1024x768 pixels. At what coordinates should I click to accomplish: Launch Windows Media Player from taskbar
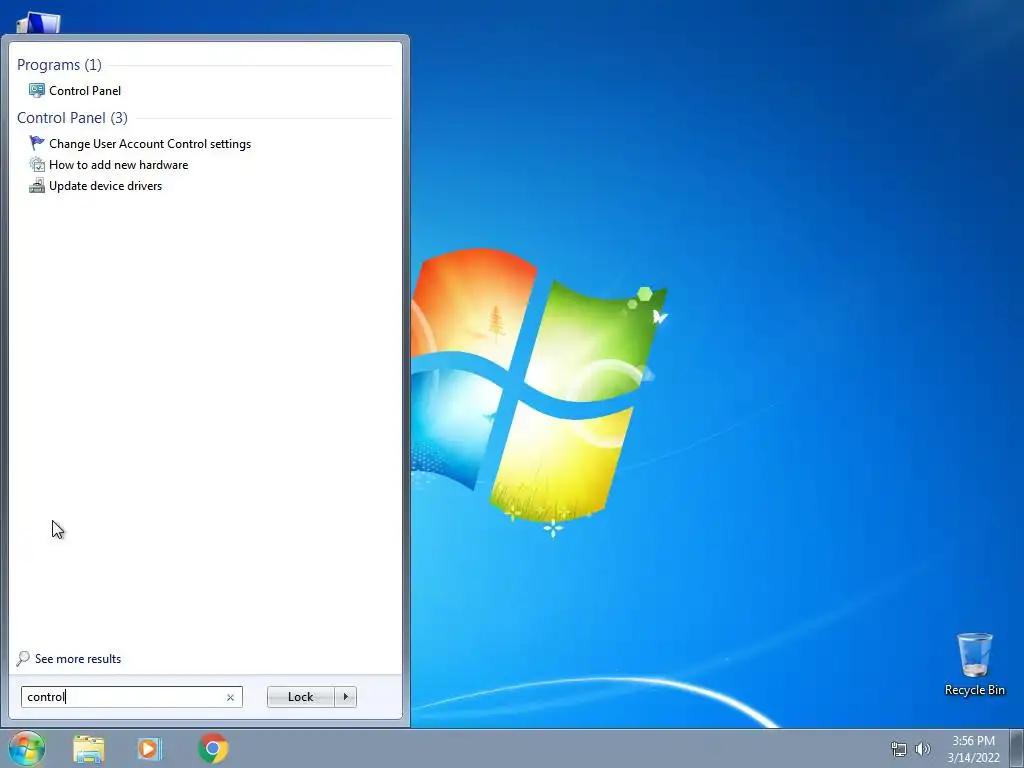point(150,749)
